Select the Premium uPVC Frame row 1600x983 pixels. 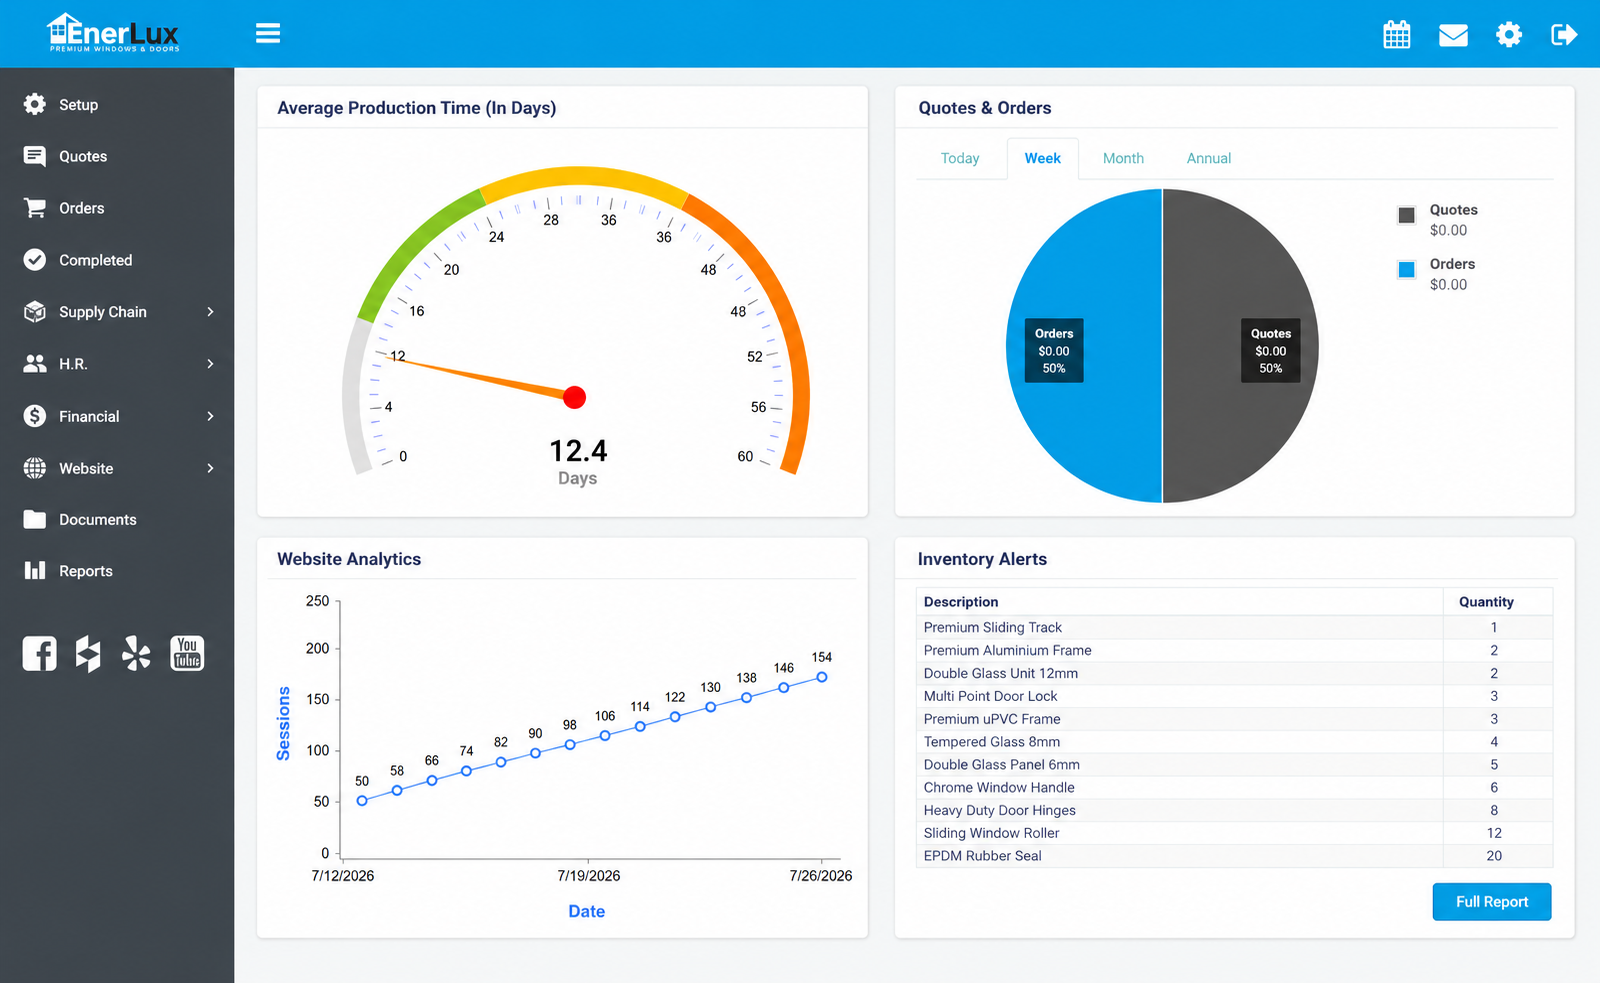(x=1234, y=719)
